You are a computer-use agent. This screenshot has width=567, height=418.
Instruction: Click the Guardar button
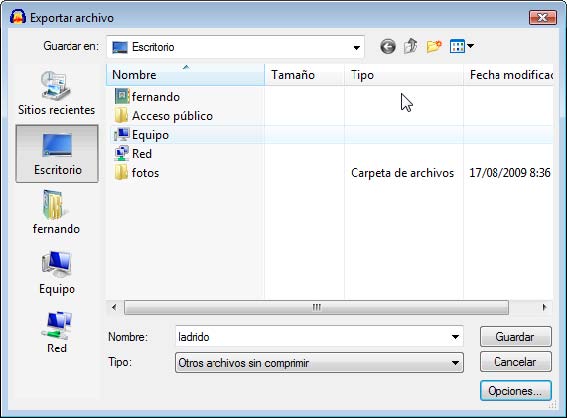pyautogui.click(x=516, y=337)
